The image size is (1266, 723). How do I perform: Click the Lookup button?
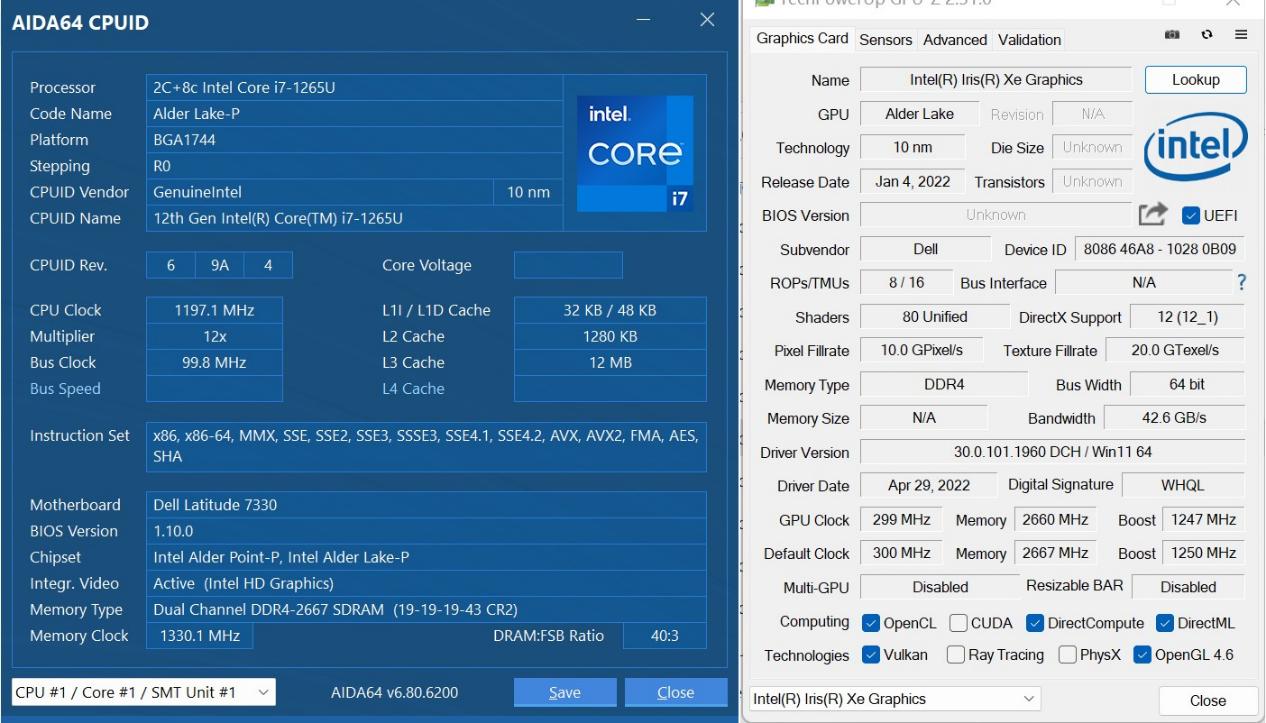[1196, 79]
